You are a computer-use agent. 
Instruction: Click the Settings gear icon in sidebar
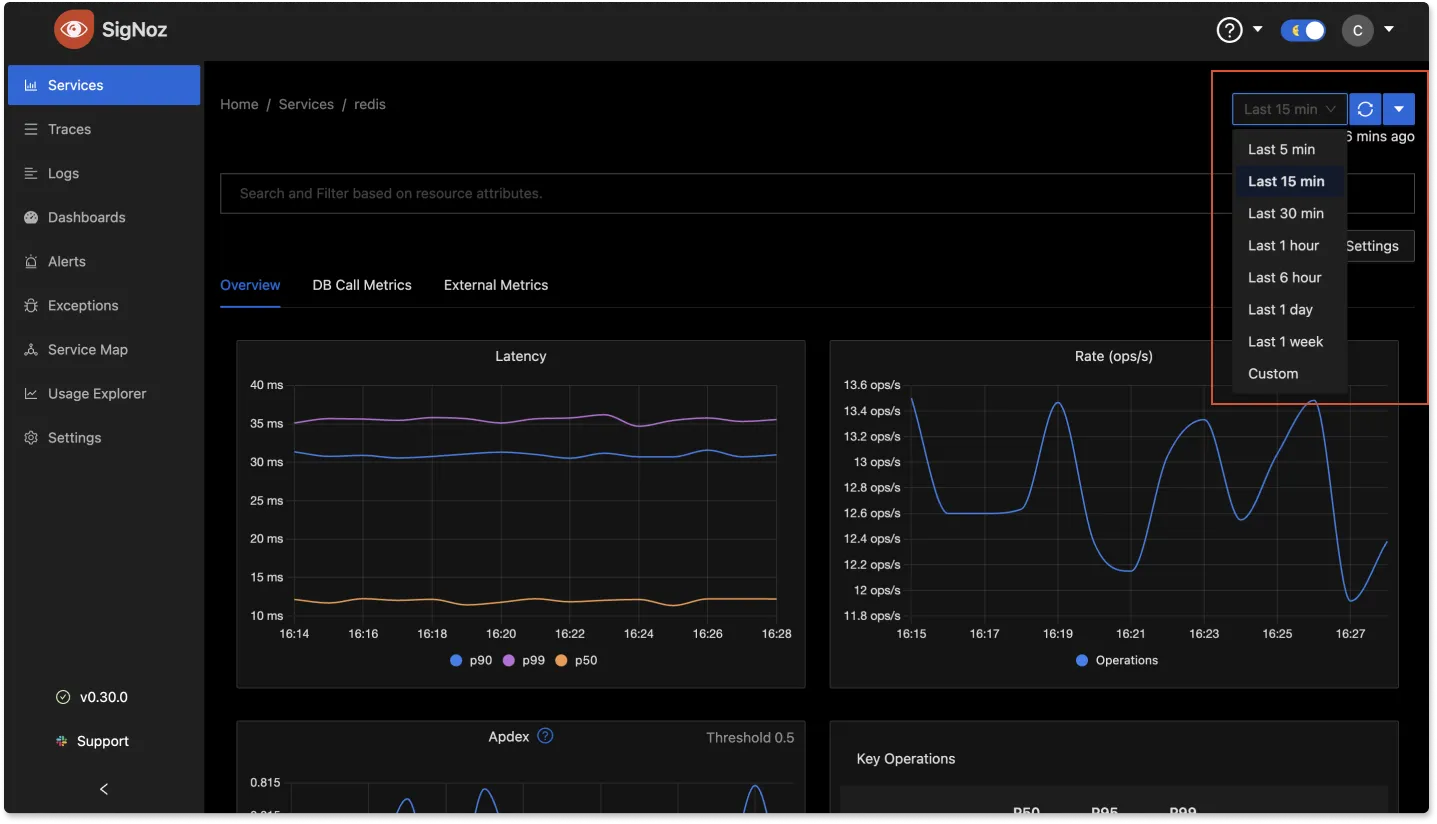point(30,437)
